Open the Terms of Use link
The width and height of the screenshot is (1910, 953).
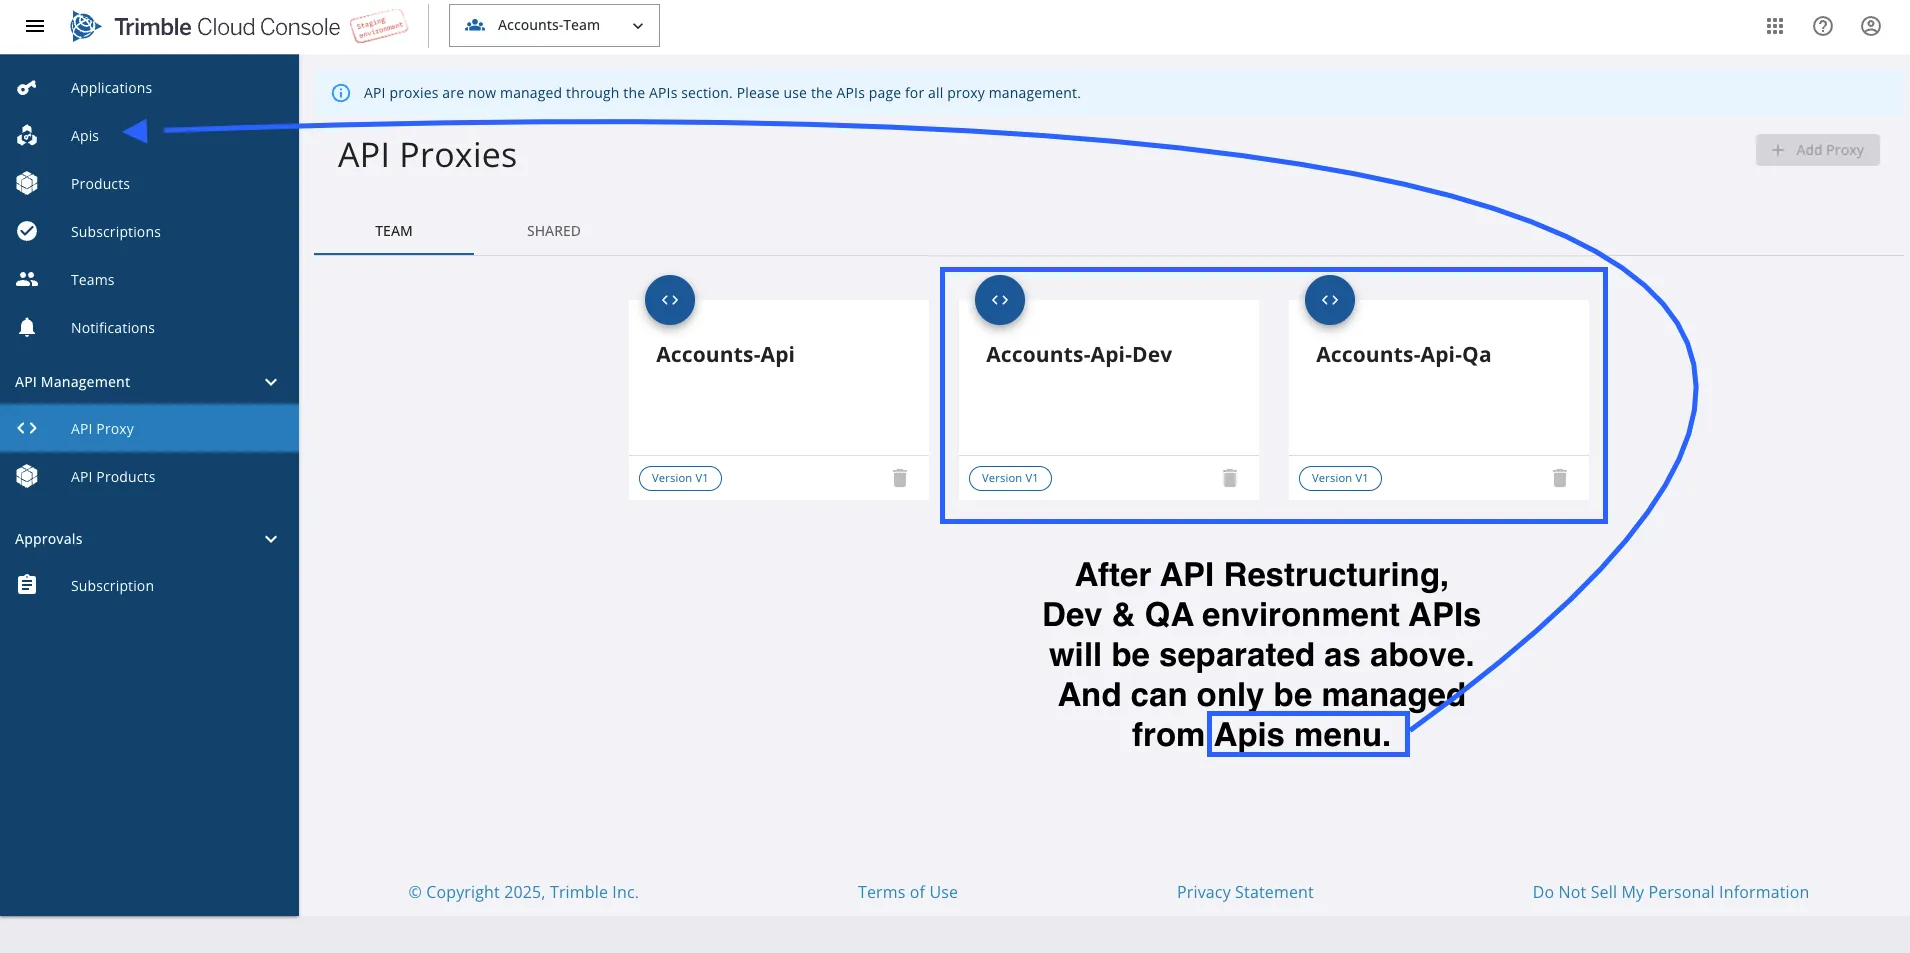tap(908, 892)
